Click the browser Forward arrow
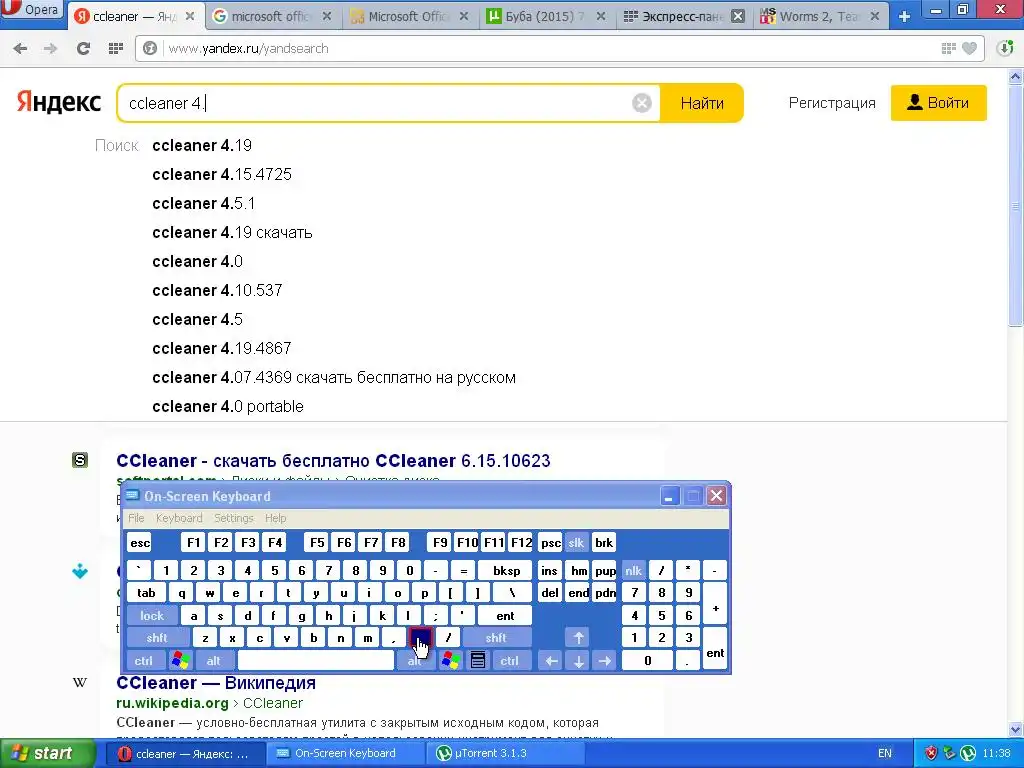Screen dimensions: 1024x768 click(50, 48)
